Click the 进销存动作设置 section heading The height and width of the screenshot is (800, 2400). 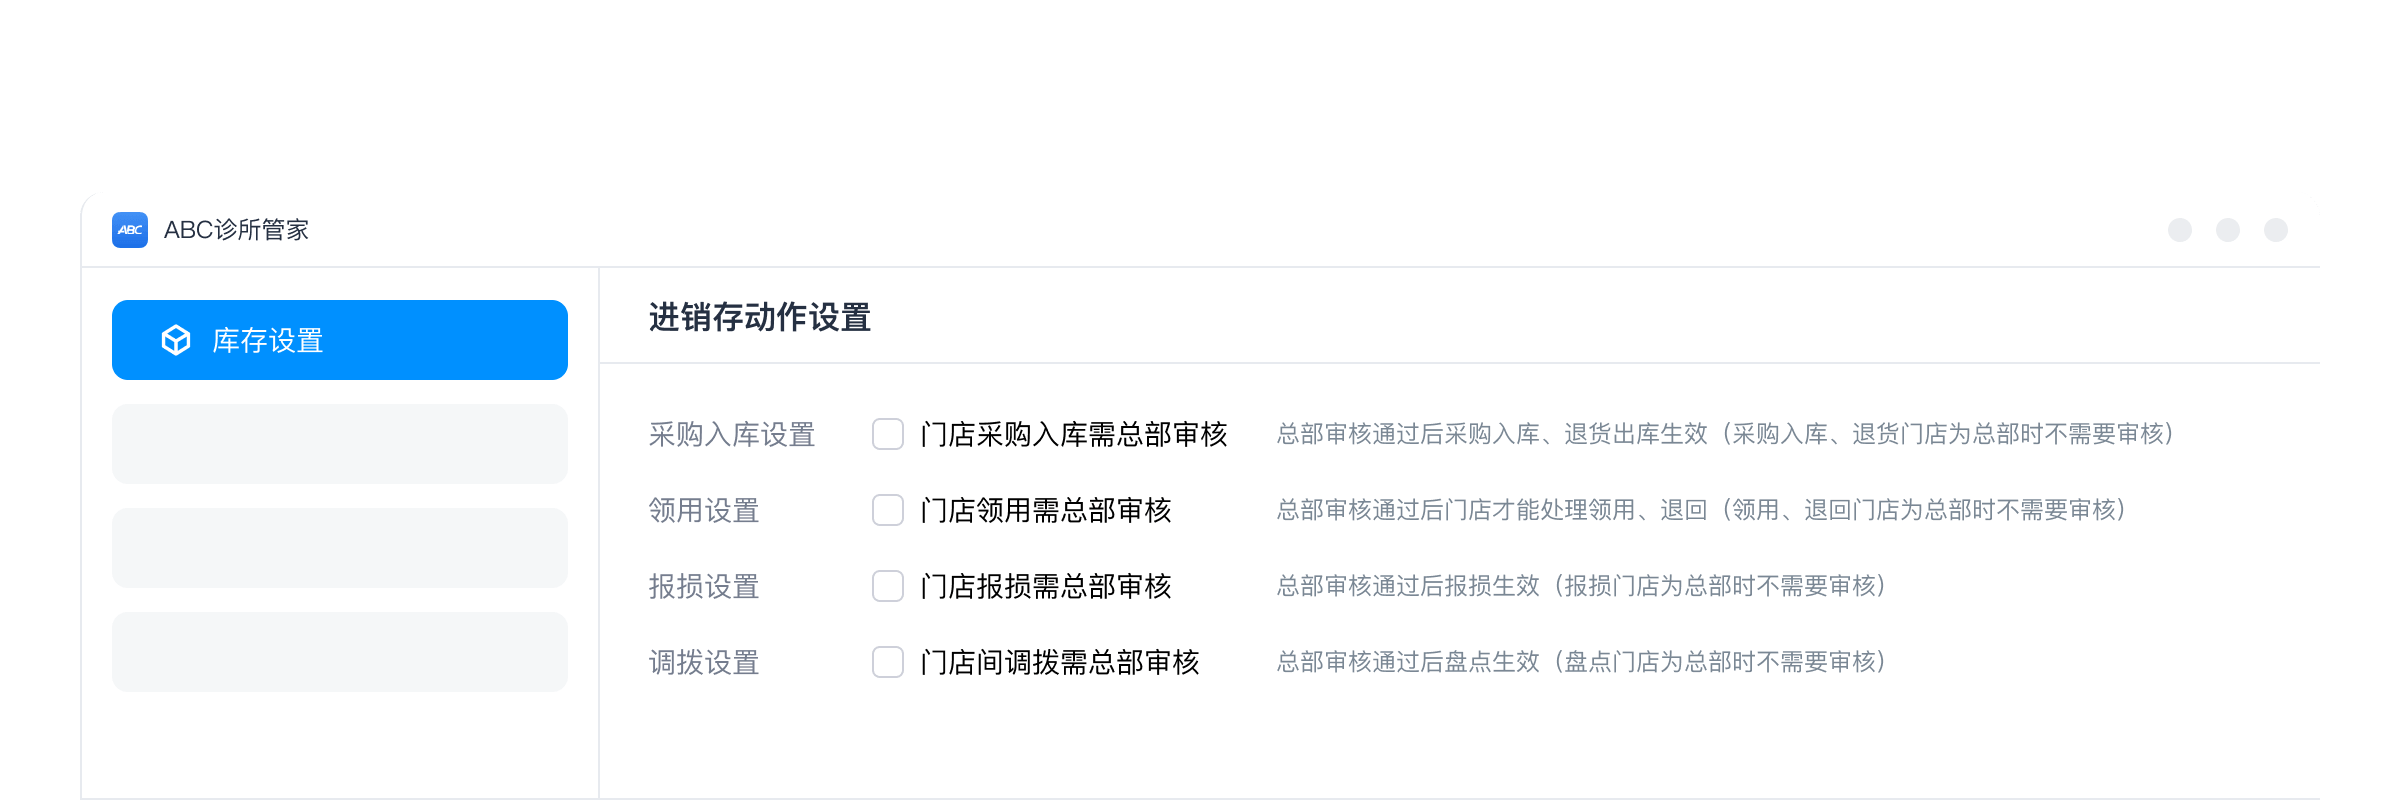pos(760,317)
